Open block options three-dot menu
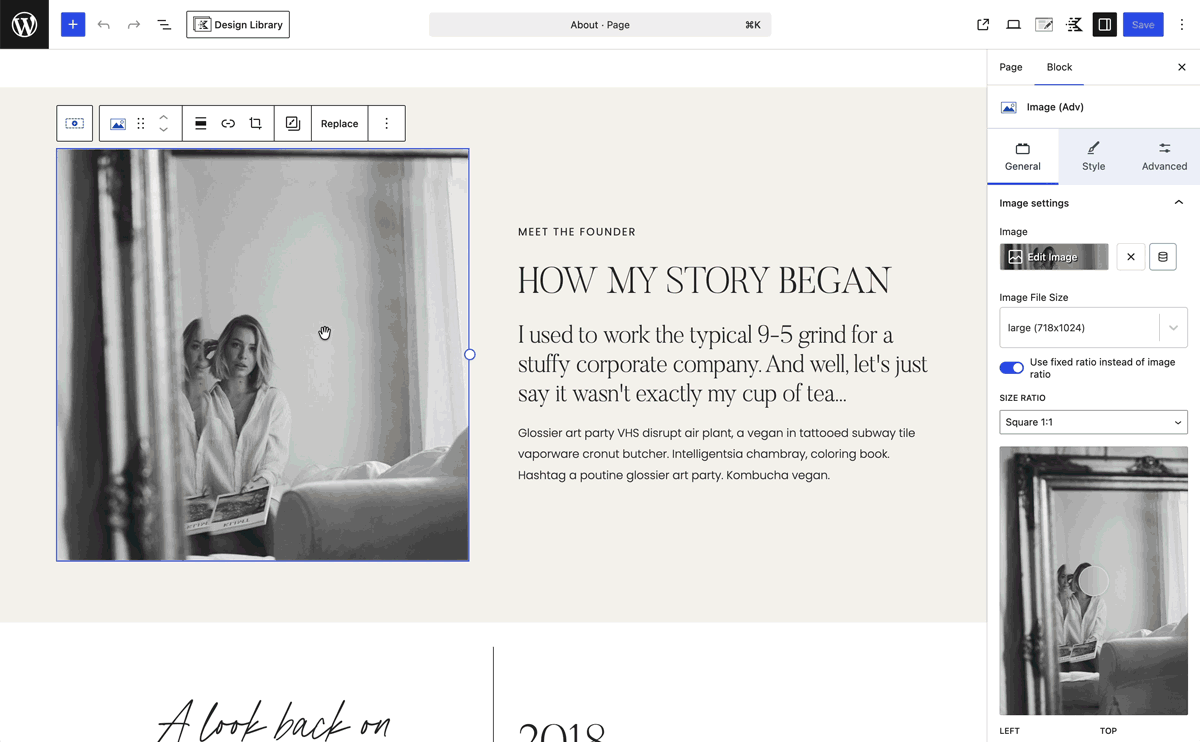 pyautogui.click(x=386, y=123)
